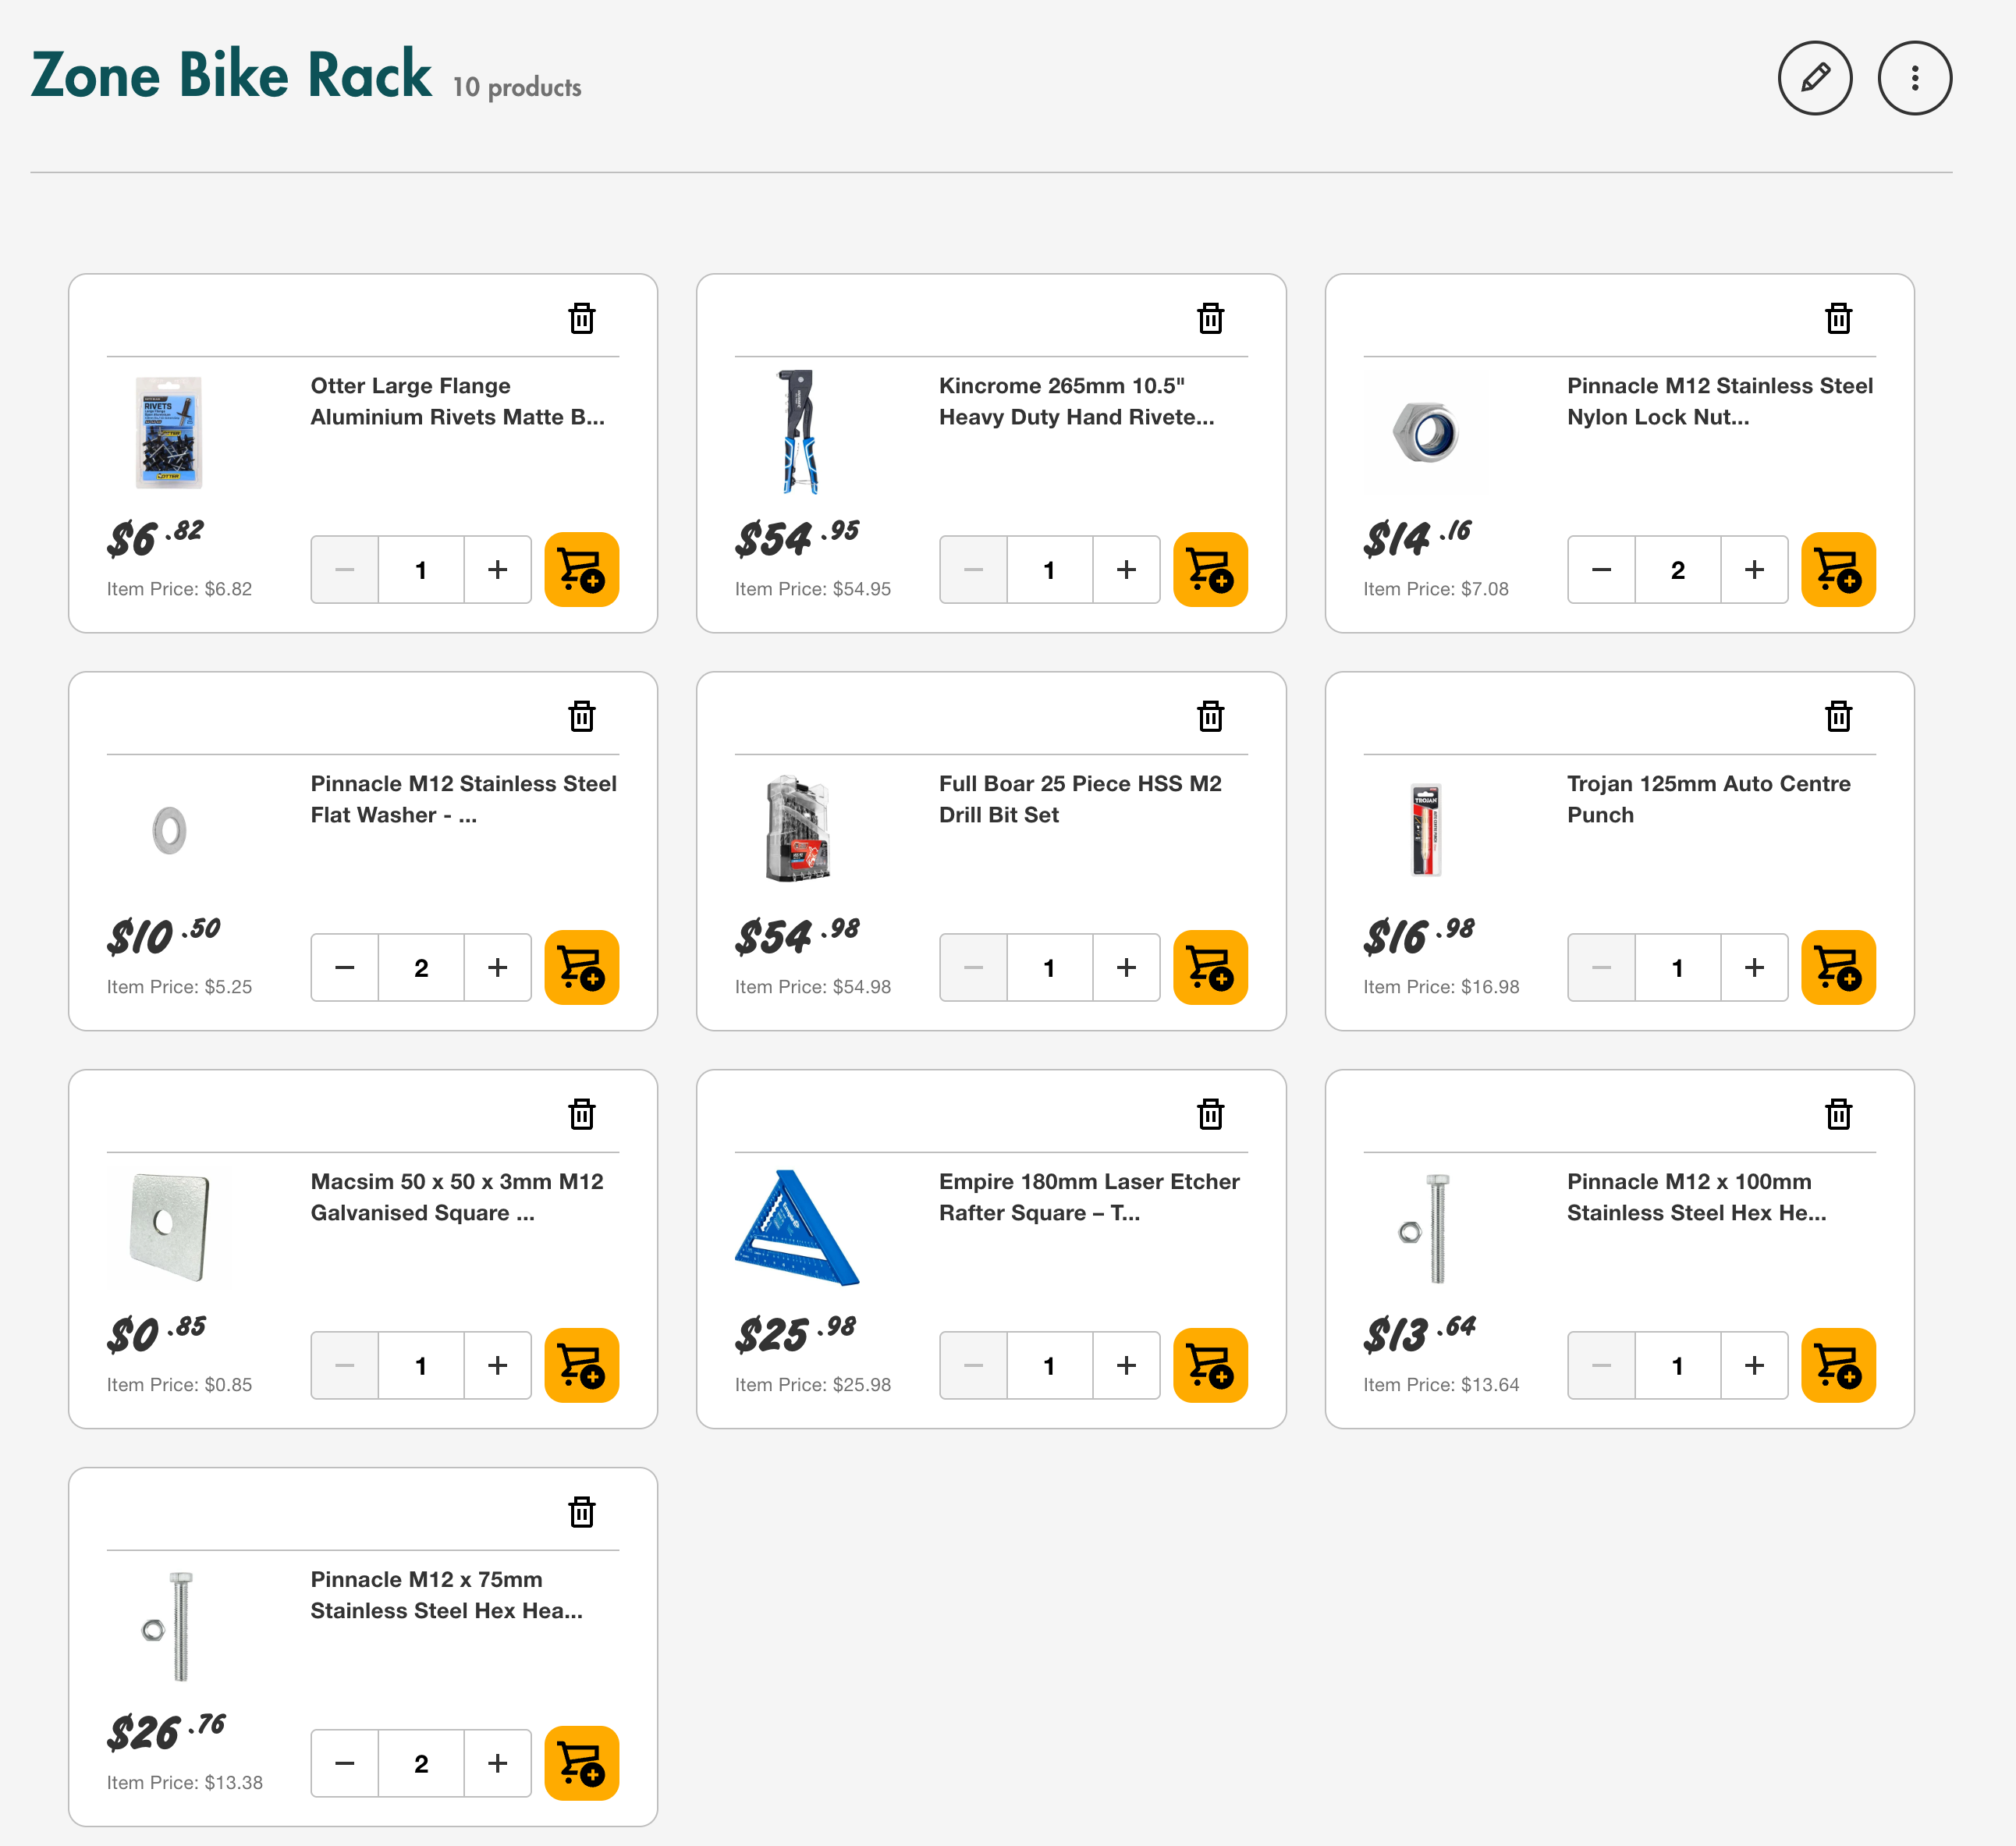Open Pinnacle M12 x 100mm Hex bolt link
Viewport: 2016px width, 1846px height.
click(x=1696, y=1197)
